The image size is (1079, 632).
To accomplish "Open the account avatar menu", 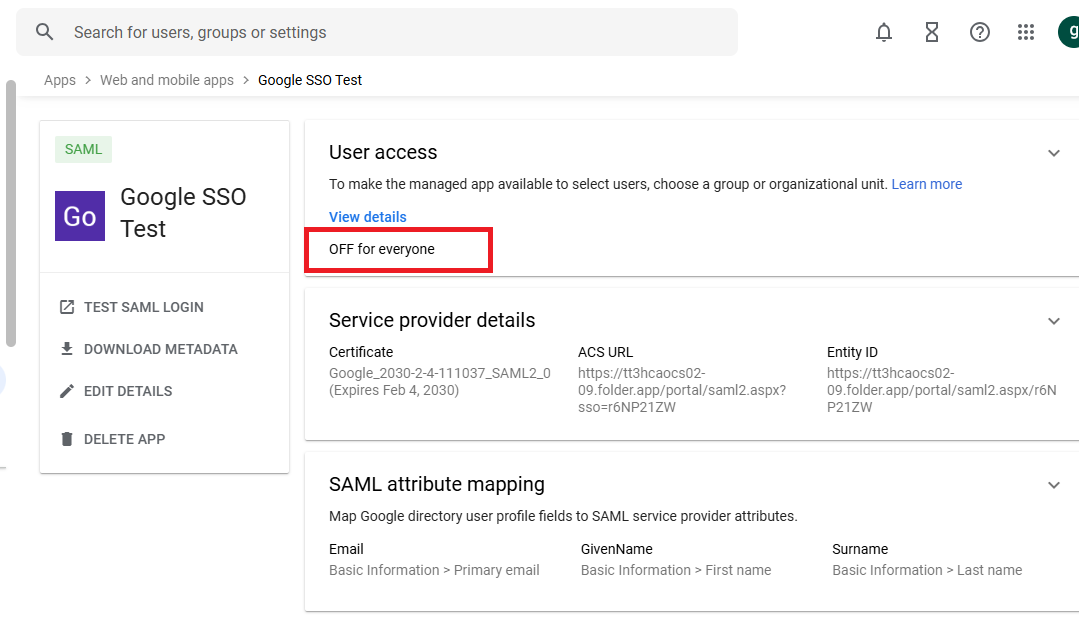I will click(x=1069, y=32).
